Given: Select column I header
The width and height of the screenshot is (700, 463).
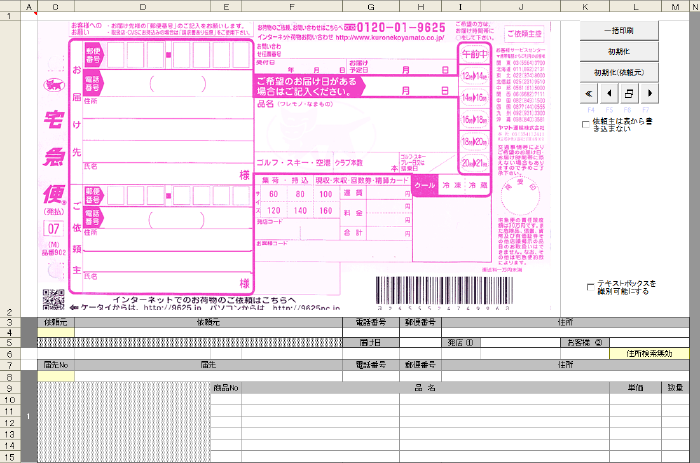Looking at the screenshot, I should click(461, 6).
